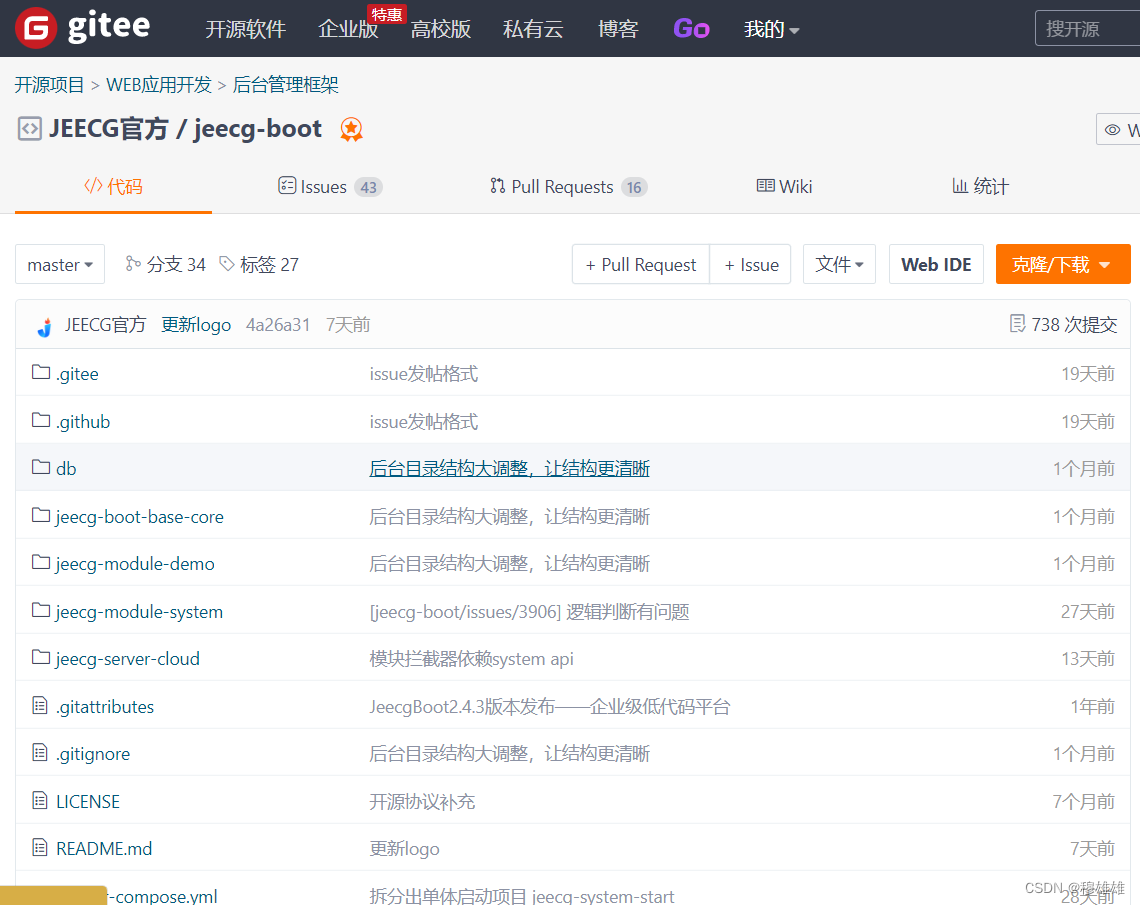The width and height of the screenshot is (1140, 905).
Task: Follow the 开源项目 breadcrumb link
Action: 49,85
